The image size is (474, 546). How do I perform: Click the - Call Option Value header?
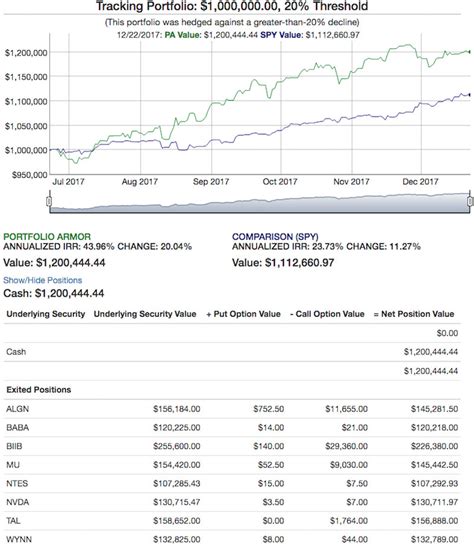tap(327, 314)
